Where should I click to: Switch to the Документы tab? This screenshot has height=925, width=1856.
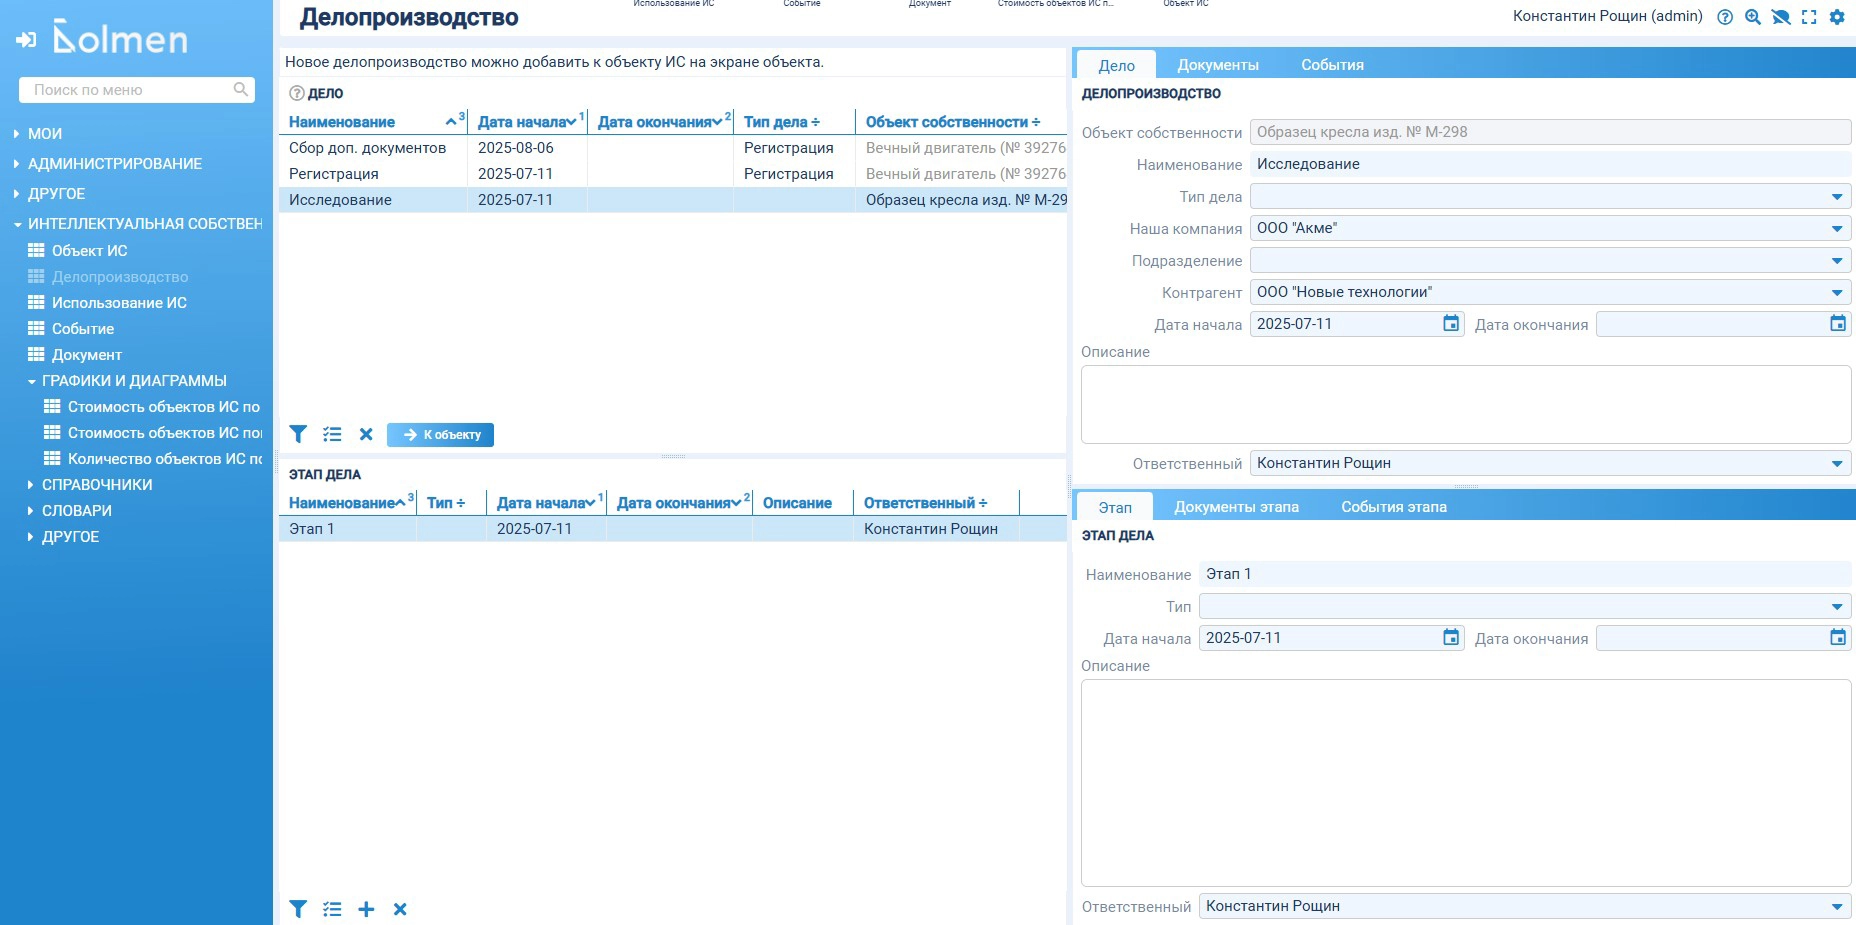[x=1217, y=65]
